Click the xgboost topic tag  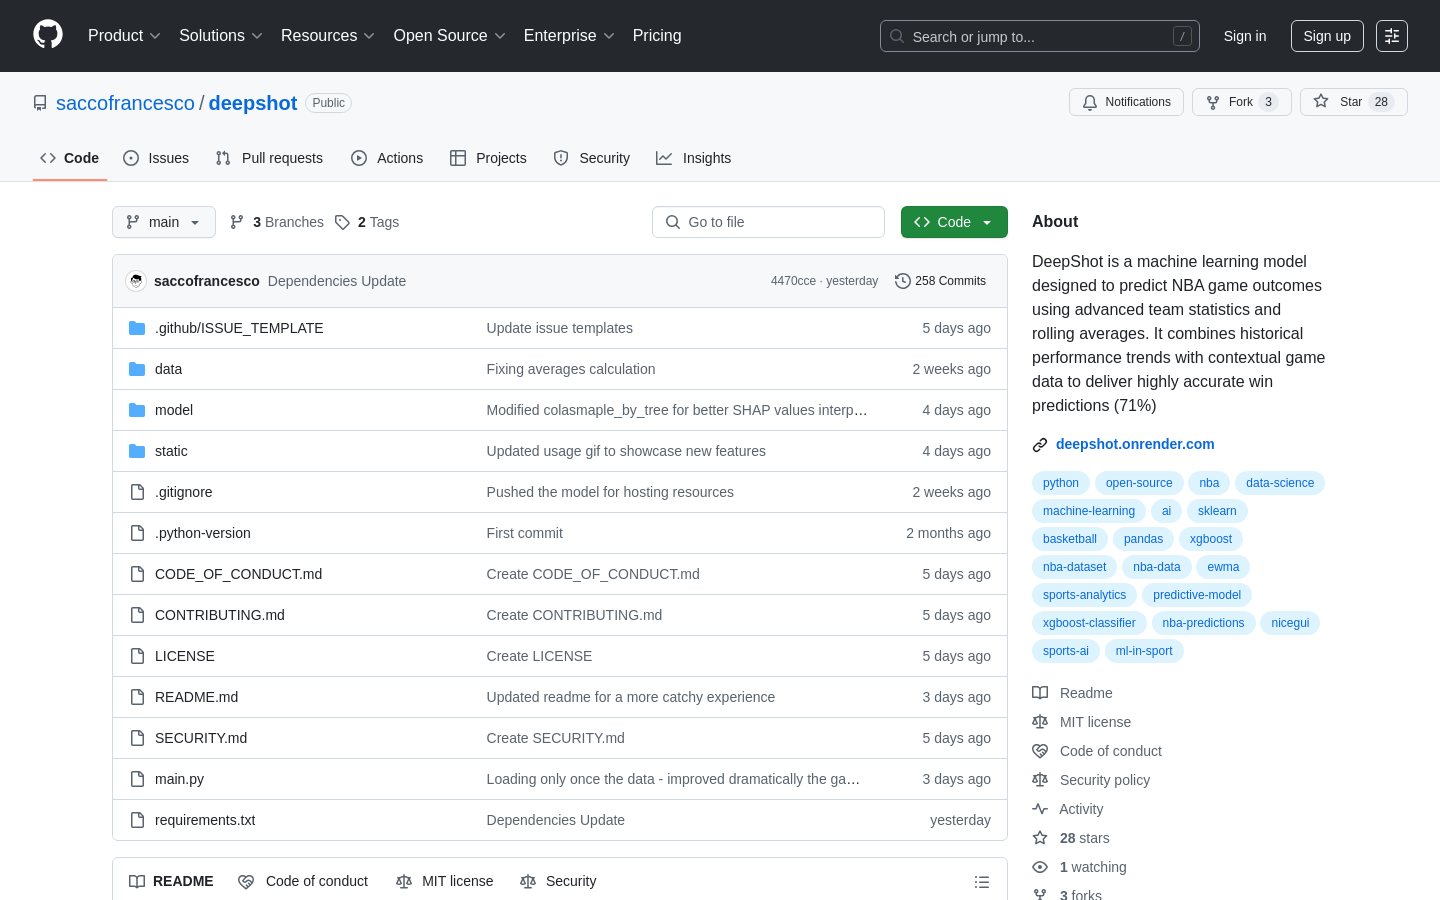1211,539
